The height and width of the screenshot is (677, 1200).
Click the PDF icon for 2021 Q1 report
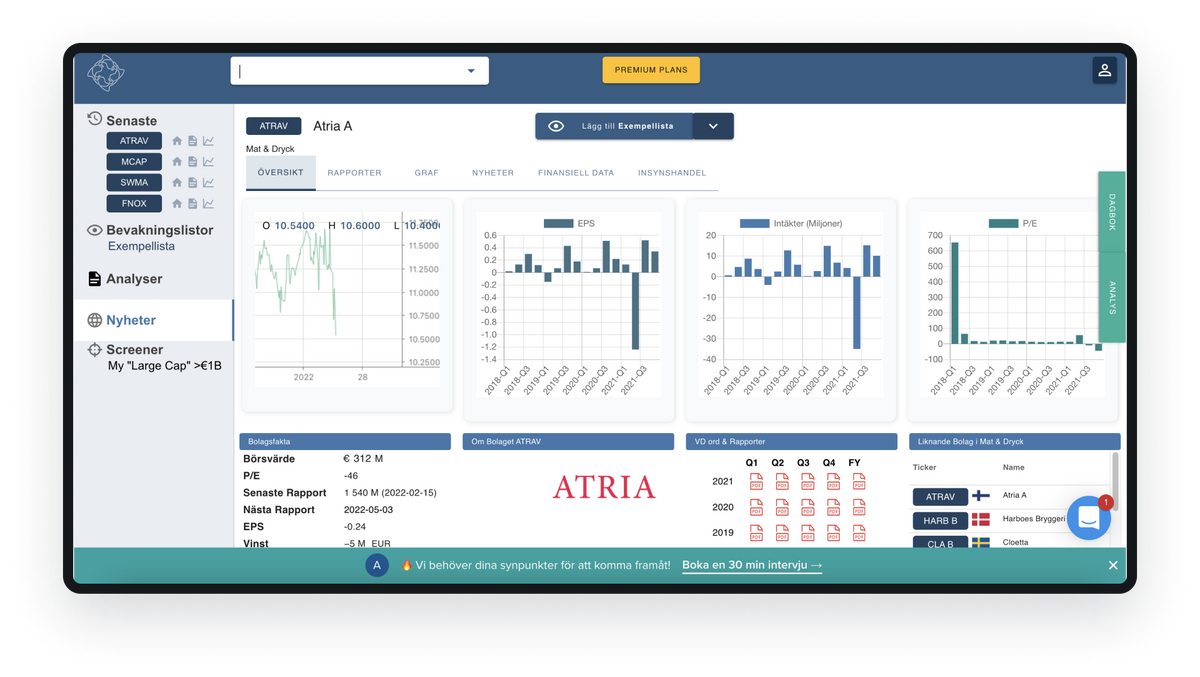pos(757,481)
